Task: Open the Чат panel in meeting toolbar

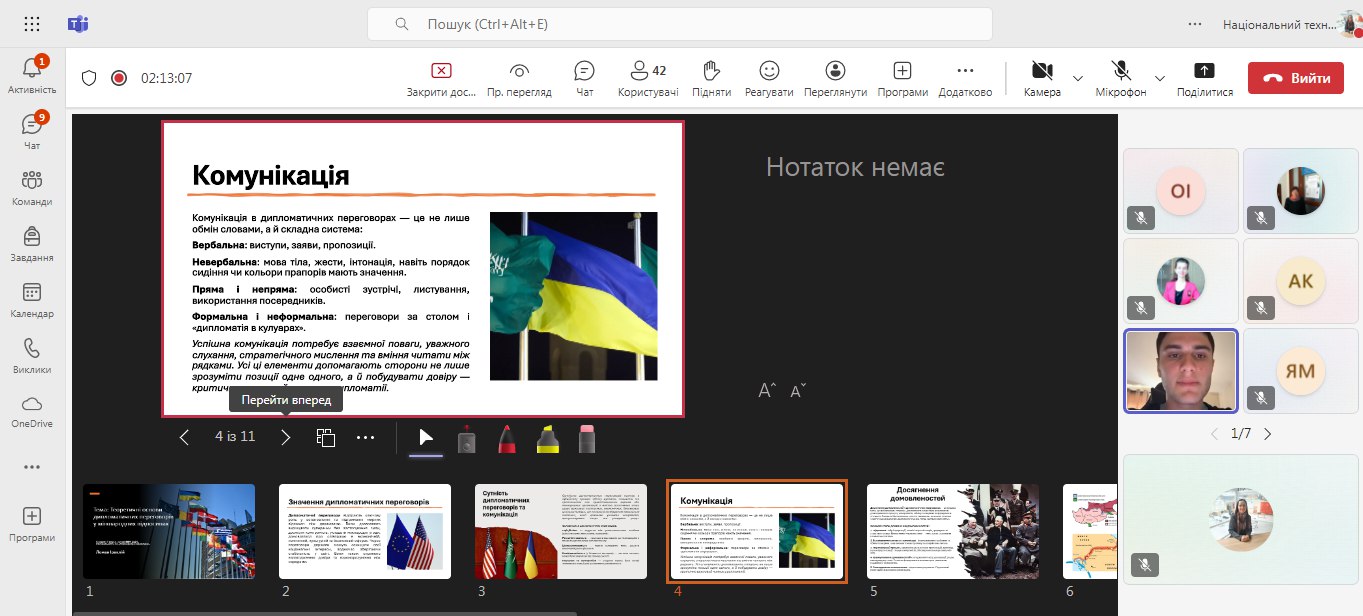Action: (x=584, y=77)
